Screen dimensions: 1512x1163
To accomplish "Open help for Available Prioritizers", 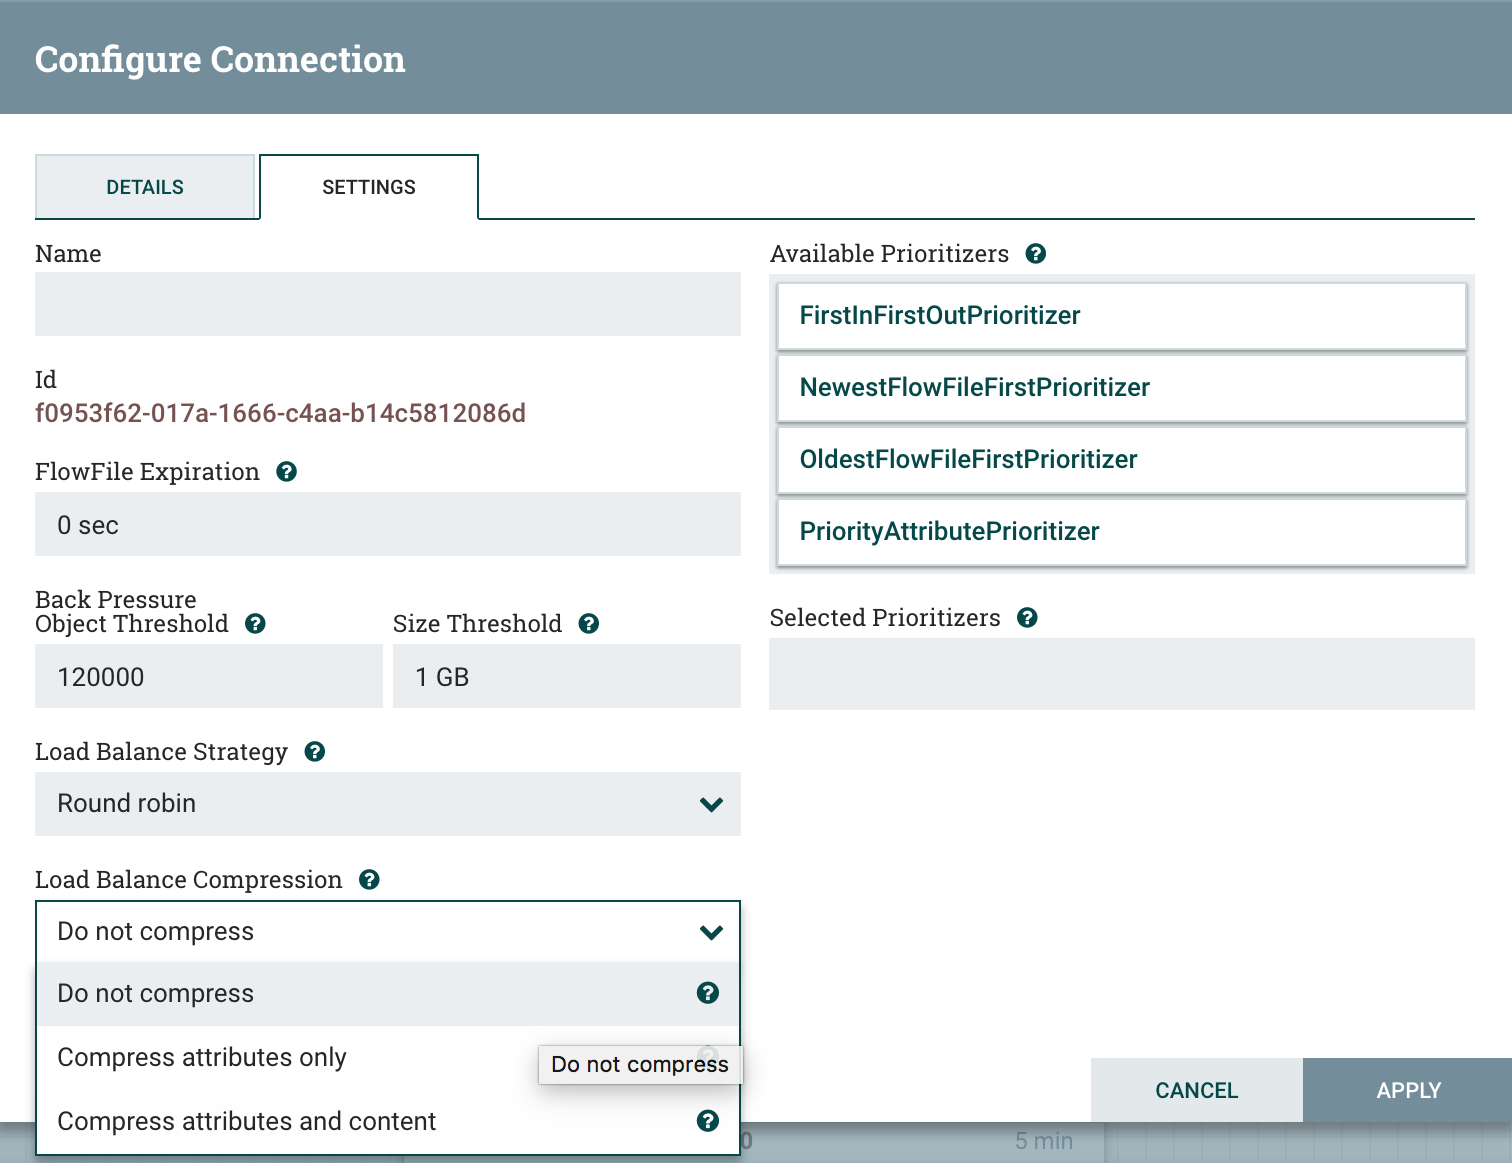I will click(x=1036, y=253).
